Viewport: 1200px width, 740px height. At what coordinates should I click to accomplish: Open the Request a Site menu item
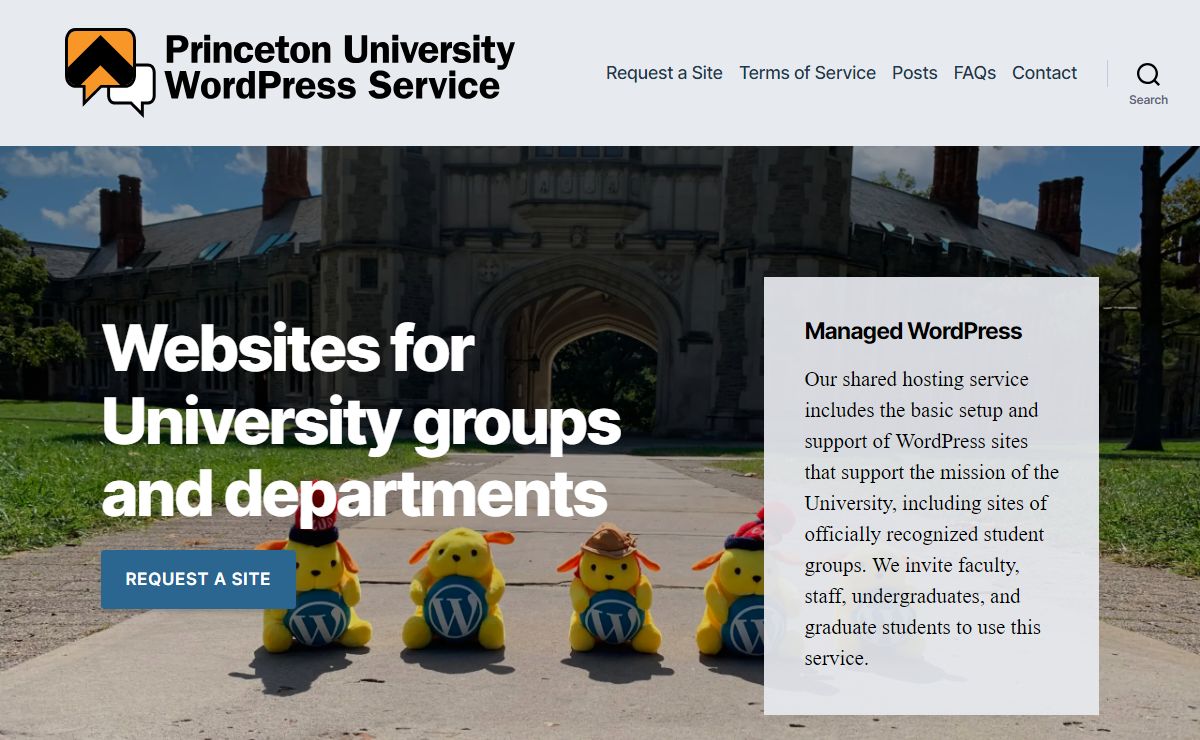click(664, 73)
